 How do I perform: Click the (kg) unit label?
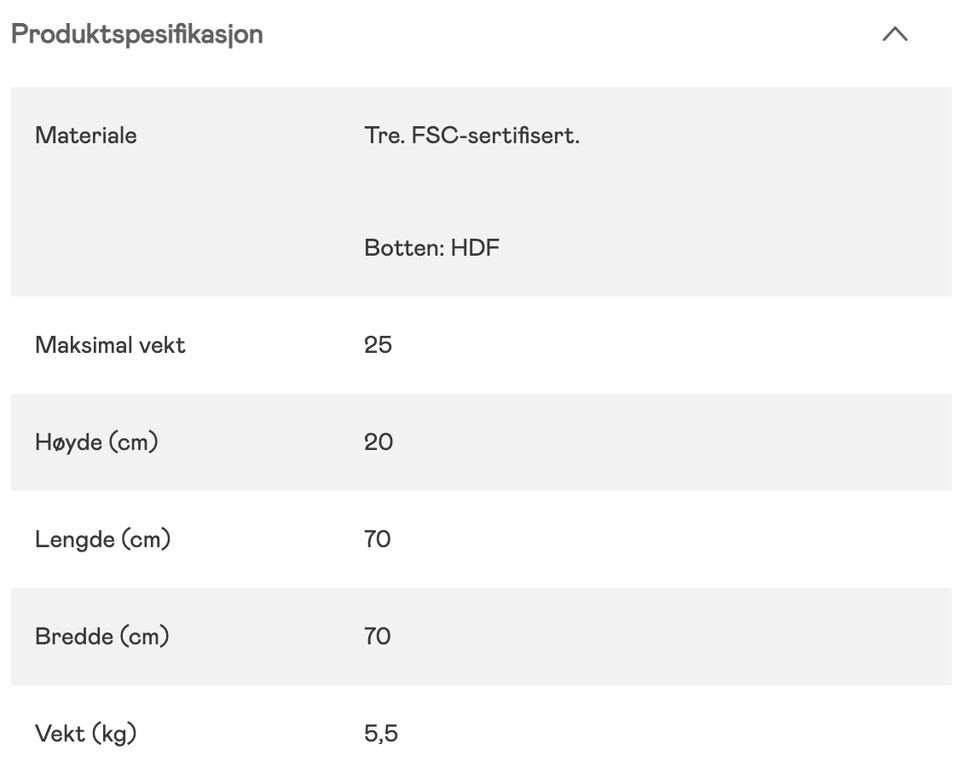114,733
